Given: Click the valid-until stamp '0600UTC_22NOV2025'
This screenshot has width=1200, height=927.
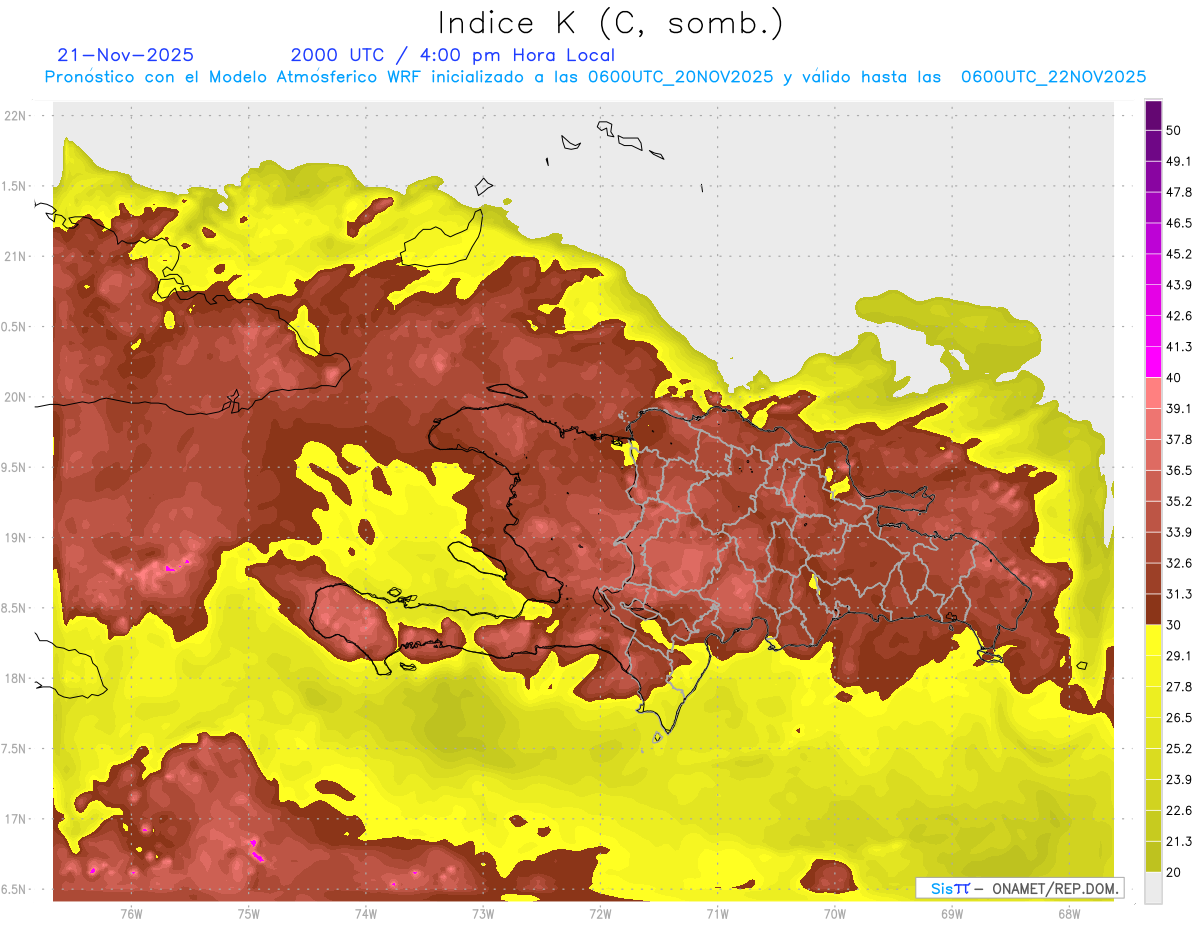Looking at the screenshot, I should (1053, 77).
